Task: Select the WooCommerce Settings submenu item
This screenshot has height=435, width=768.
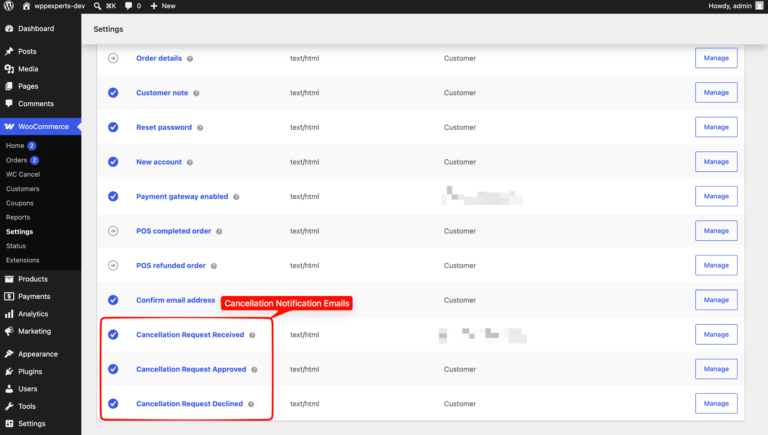Action: 20,232
